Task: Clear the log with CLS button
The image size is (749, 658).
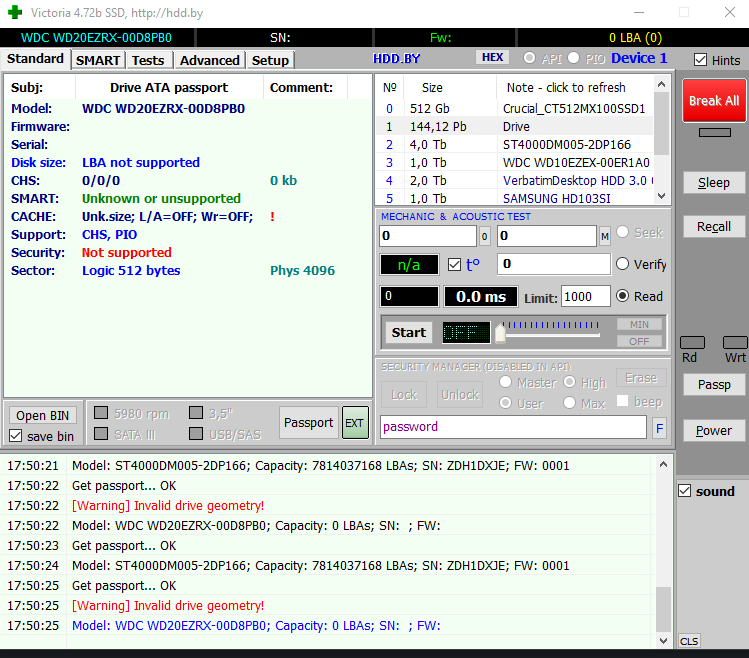Action: tap(689, 641)
